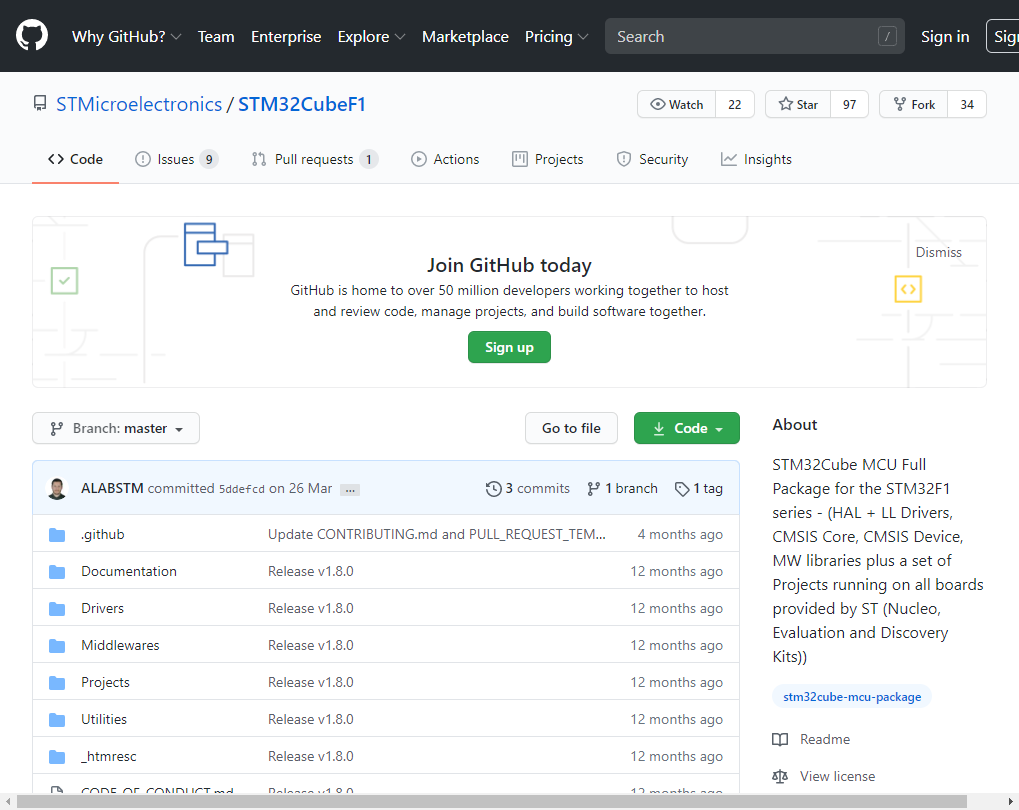The height and width of the screenshot is (810, 1019).
Task: Click the scales icon beside View license
Action: click(780, 776)
